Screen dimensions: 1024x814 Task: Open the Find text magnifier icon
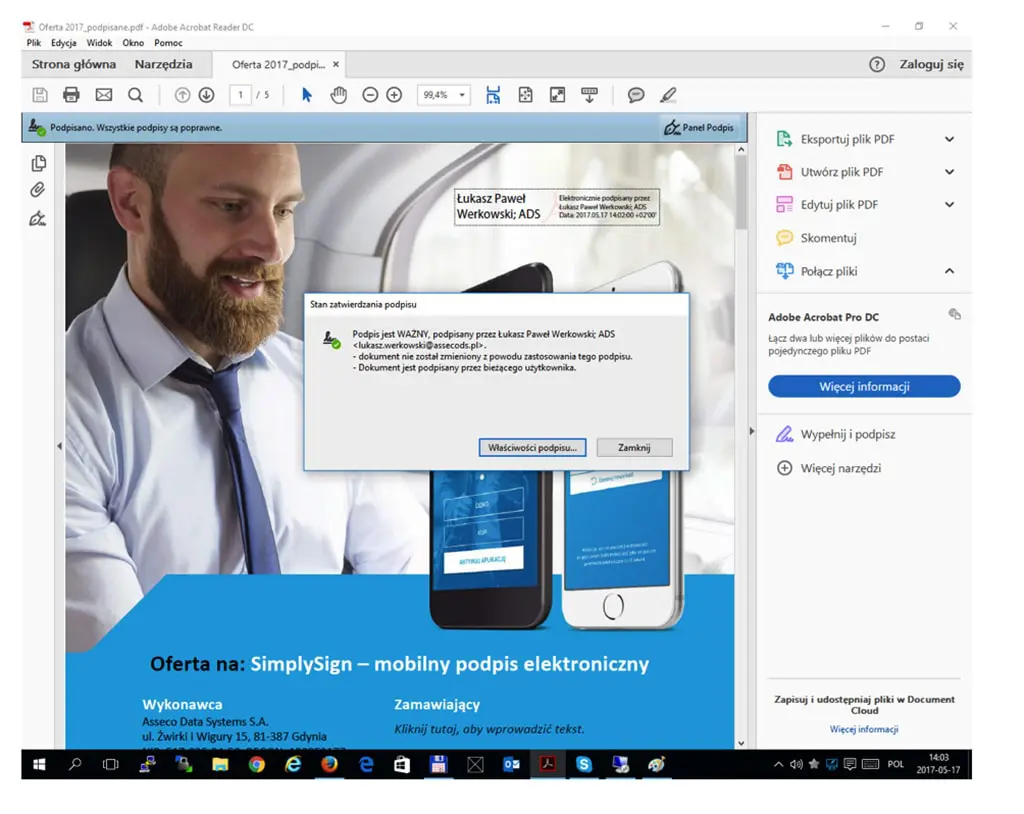135,95
